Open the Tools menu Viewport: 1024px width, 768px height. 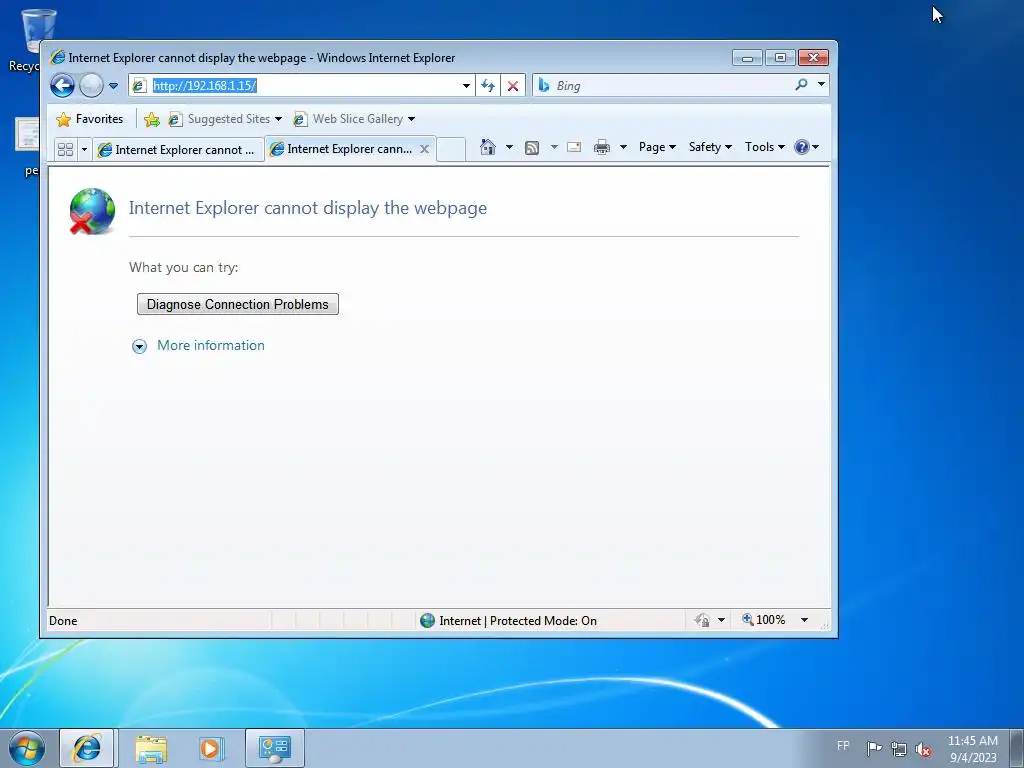point(765,147)
